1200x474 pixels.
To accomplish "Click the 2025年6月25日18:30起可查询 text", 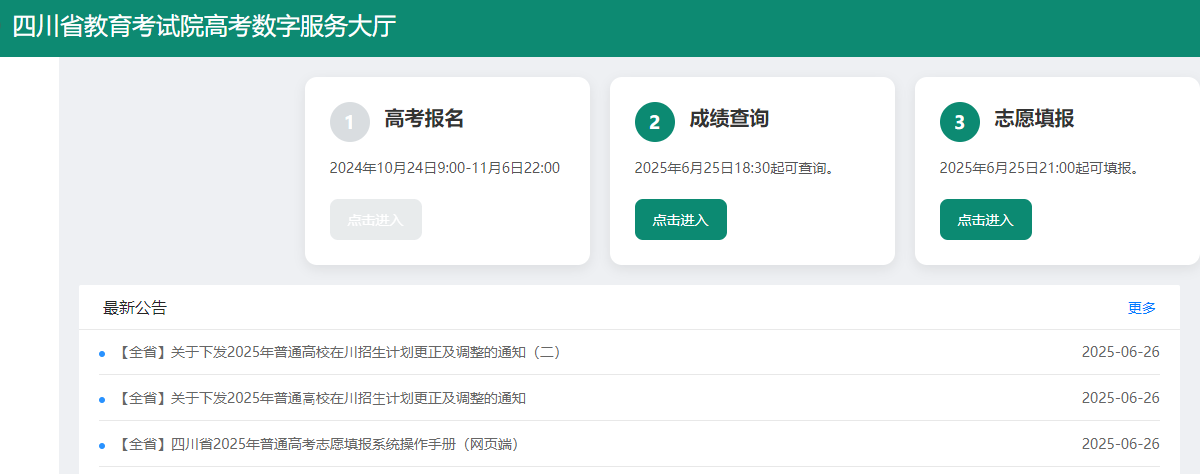I will coord(734,168).
